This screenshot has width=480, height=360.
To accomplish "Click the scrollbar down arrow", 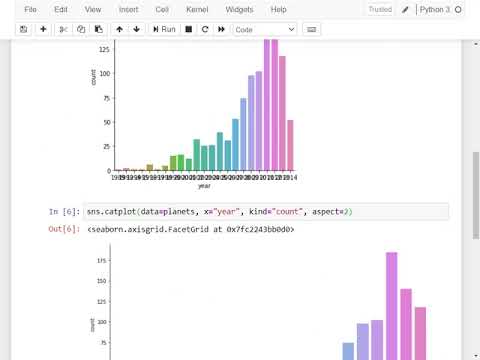I will coord(476,356).
